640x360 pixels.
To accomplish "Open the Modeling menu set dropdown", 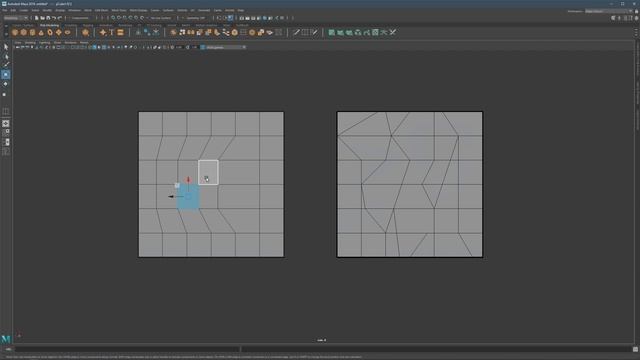I will 16,18.
